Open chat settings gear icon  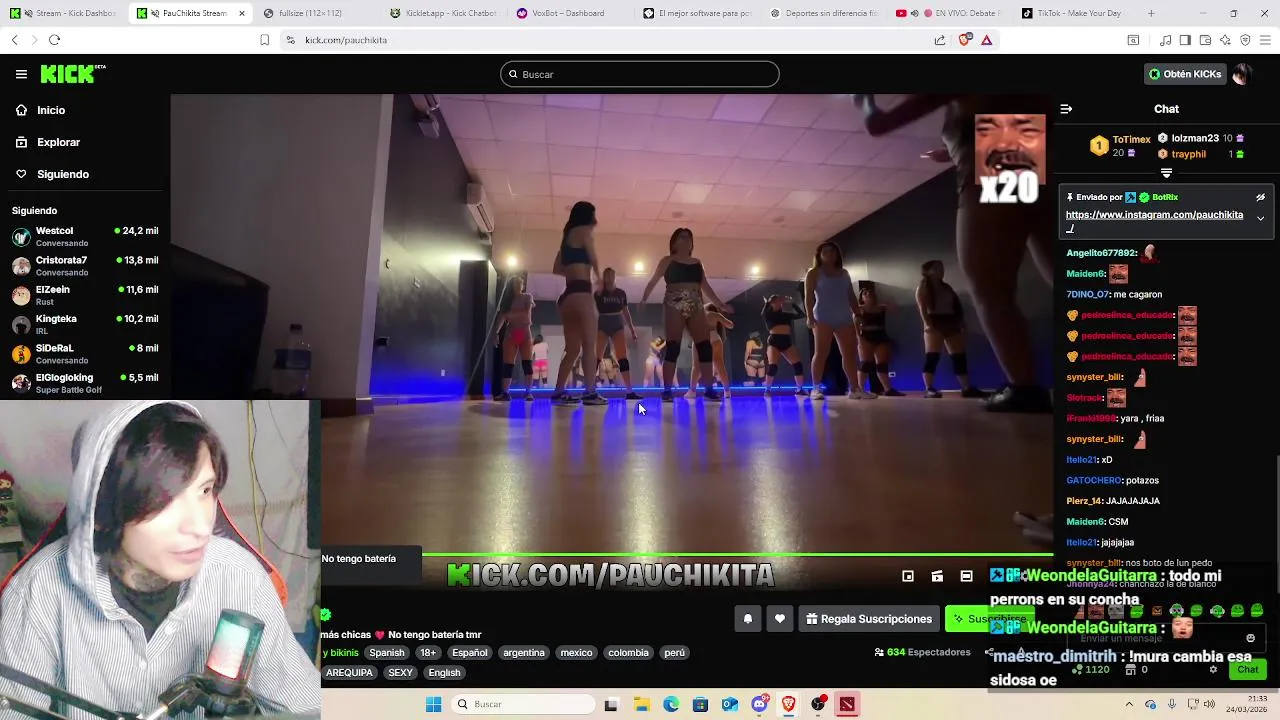pos(1213,670)
